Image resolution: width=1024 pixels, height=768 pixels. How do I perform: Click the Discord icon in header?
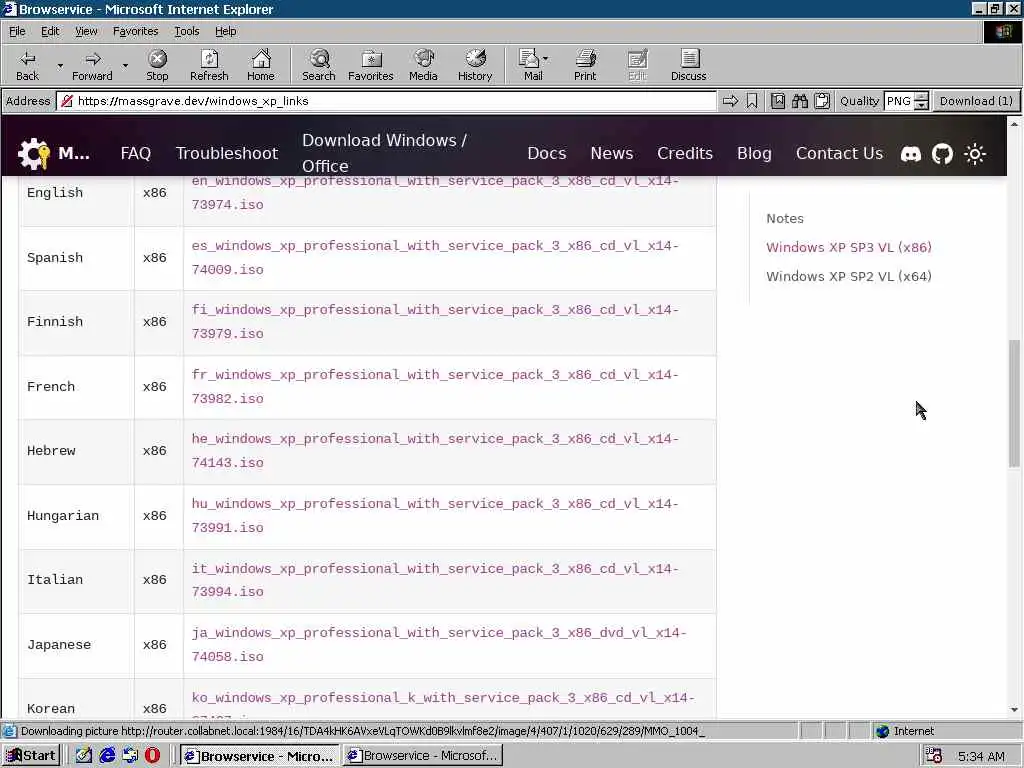point(910,153)
